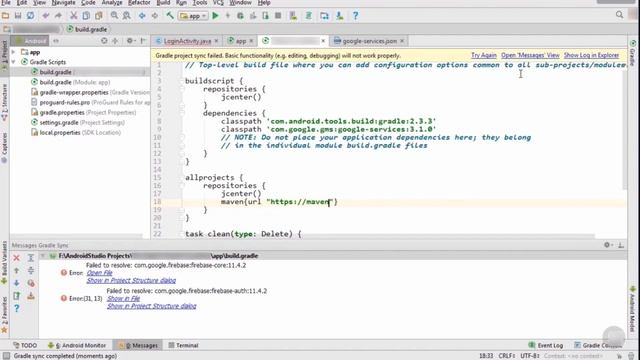Click Show Log in Explorer link
640x360 pixels.
[591, 55]
